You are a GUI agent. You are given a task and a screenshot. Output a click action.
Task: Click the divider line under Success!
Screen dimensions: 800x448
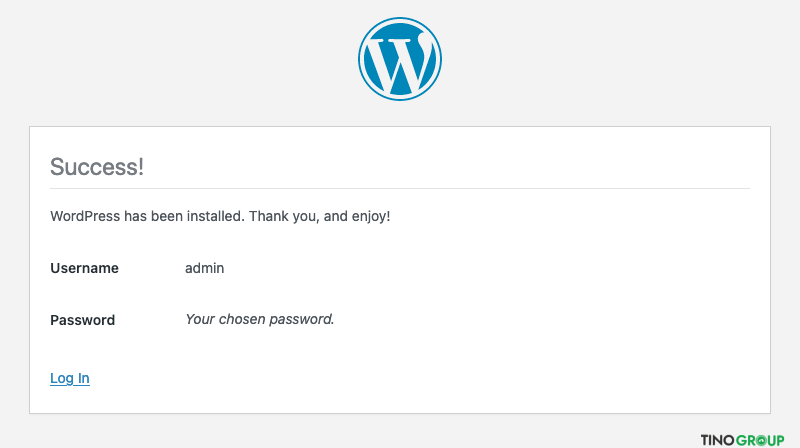coord(399,188)
